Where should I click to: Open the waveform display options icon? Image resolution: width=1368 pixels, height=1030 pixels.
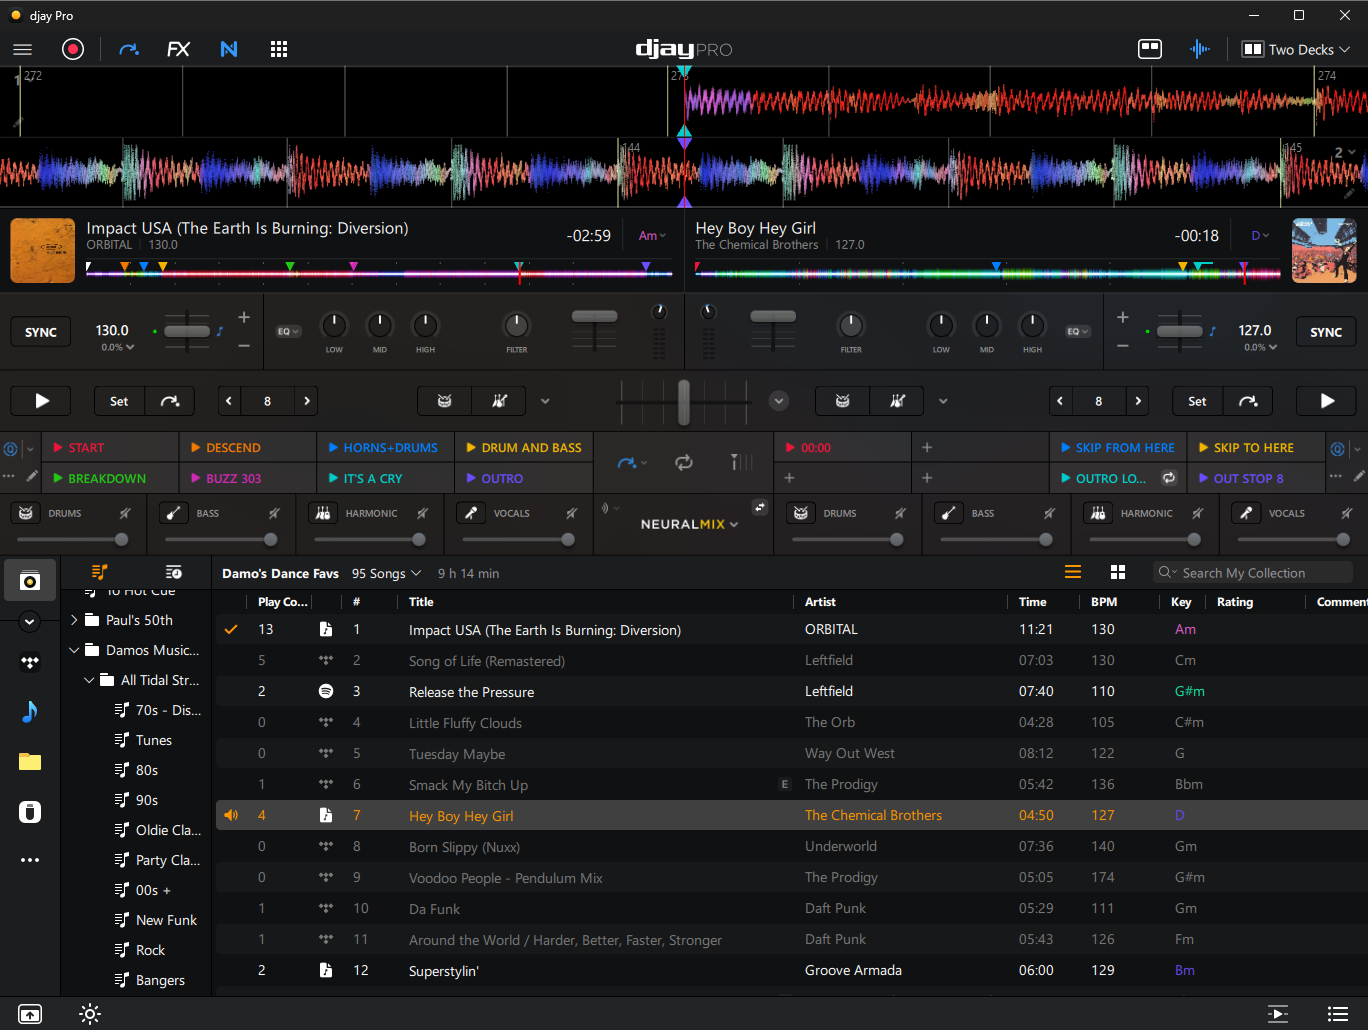coord(1200,49)
